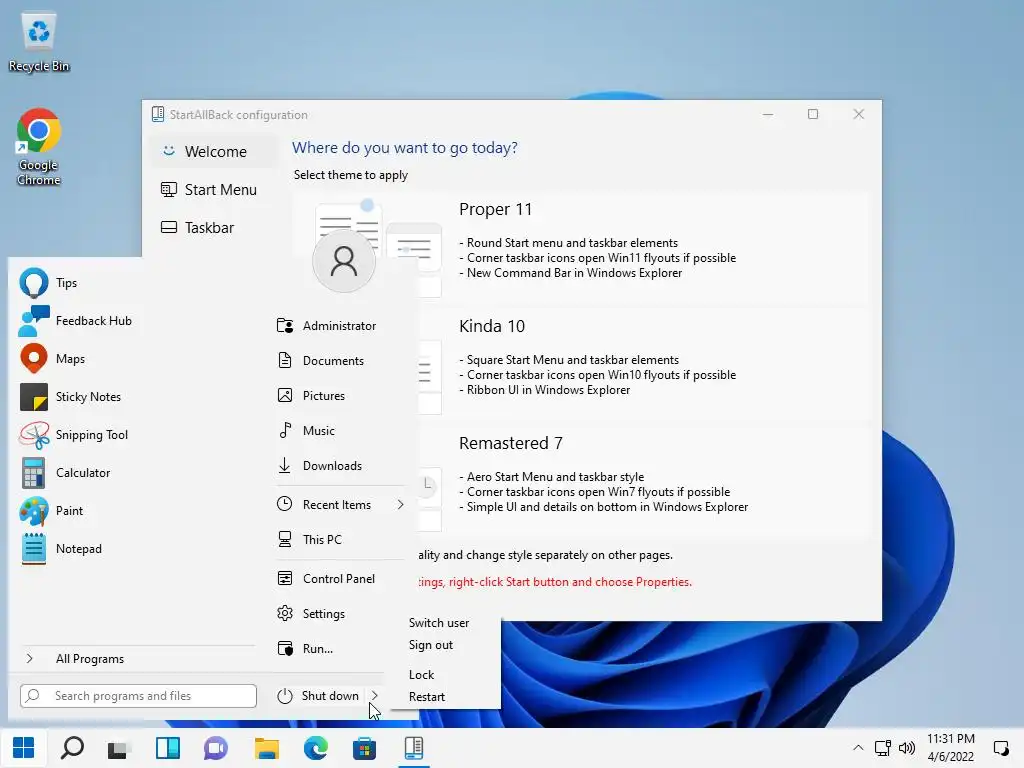Expand the Shut down options arrow
Image resolution: width=1024 pixels, height=768 pixels.
375,696
